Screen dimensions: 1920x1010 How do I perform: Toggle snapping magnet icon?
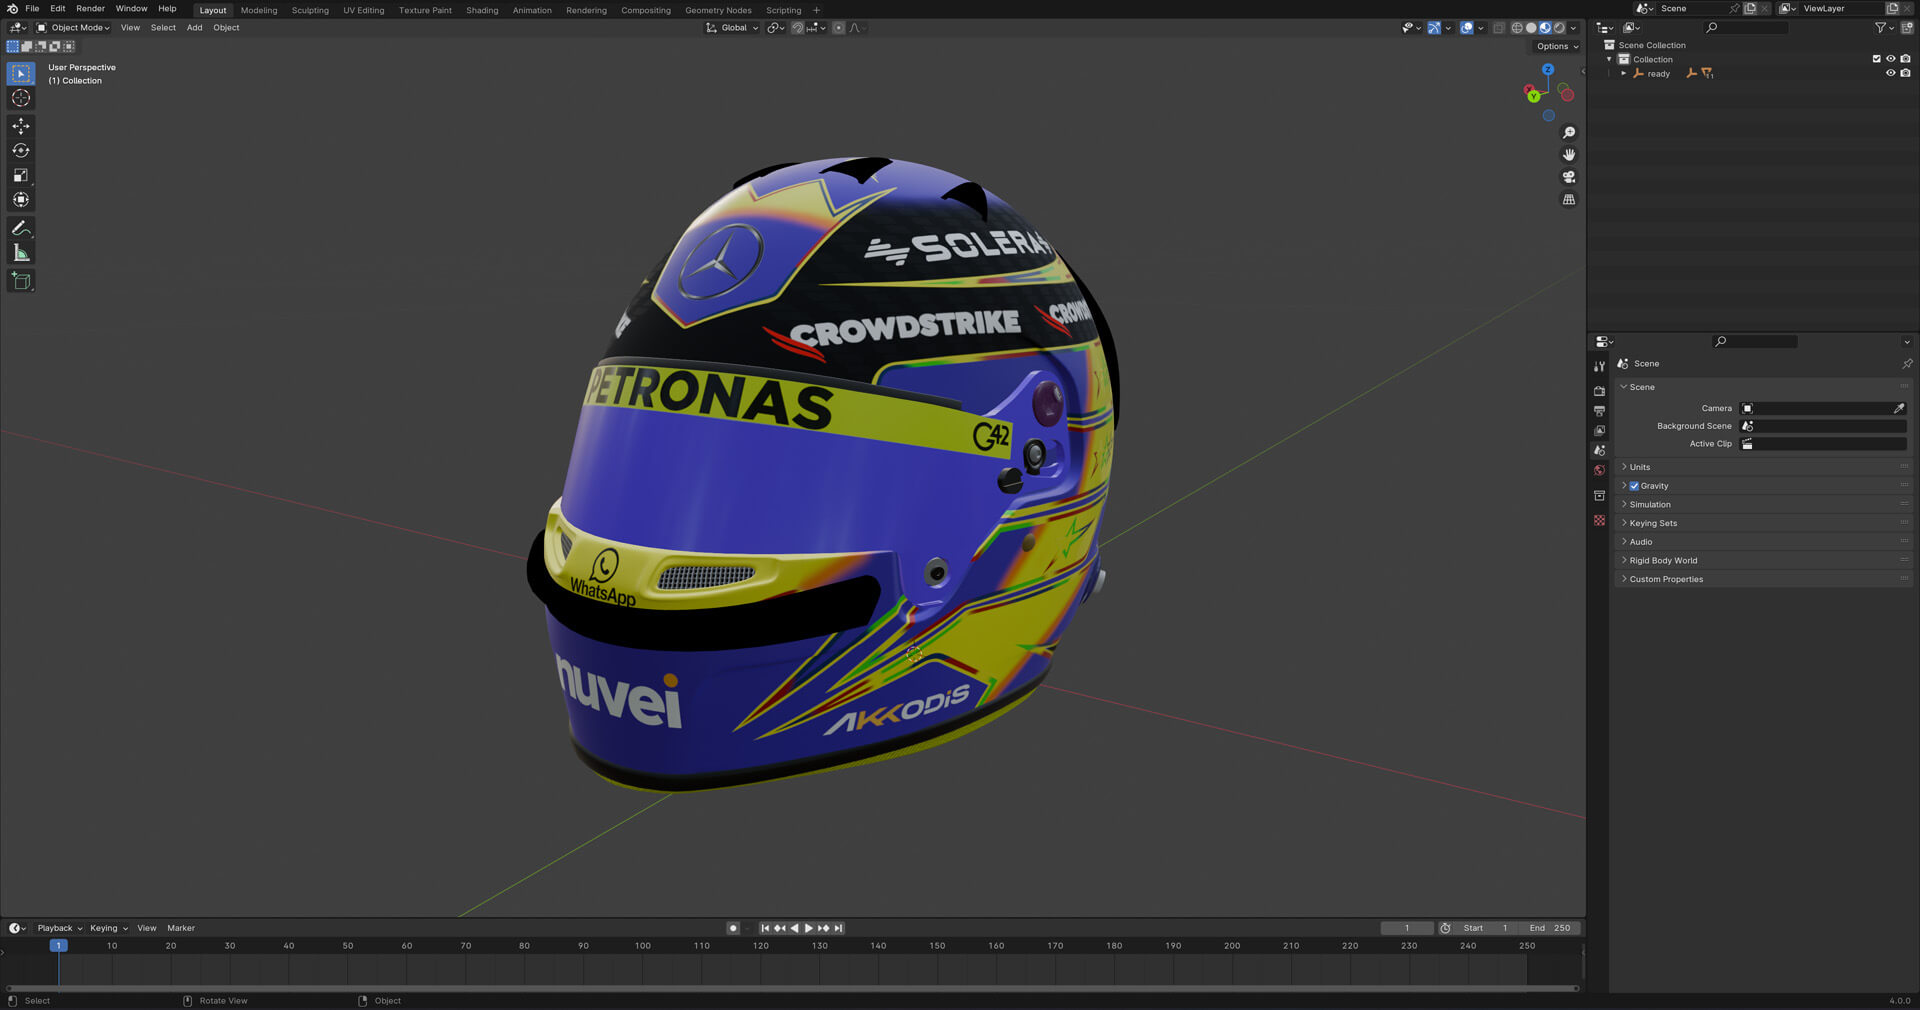coord(797,28)
